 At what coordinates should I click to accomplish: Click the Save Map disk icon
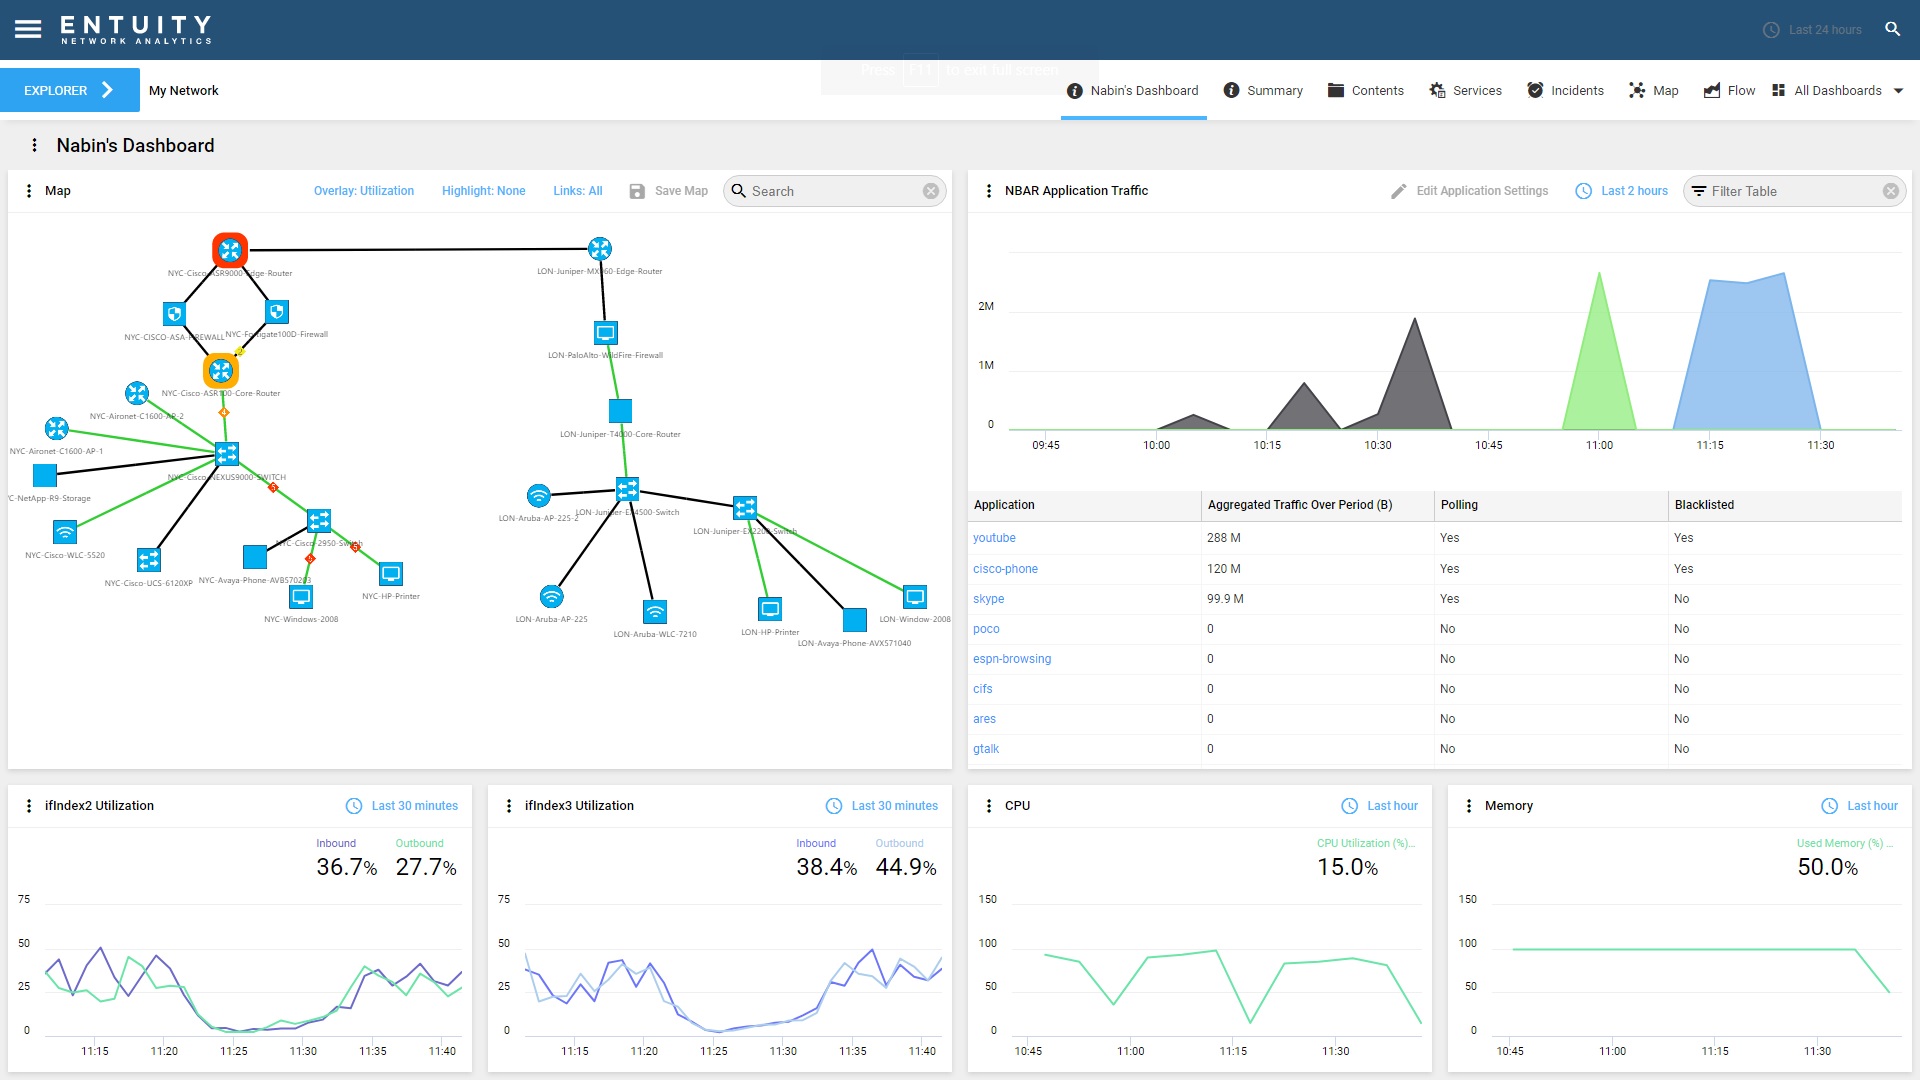click(637, 191)
